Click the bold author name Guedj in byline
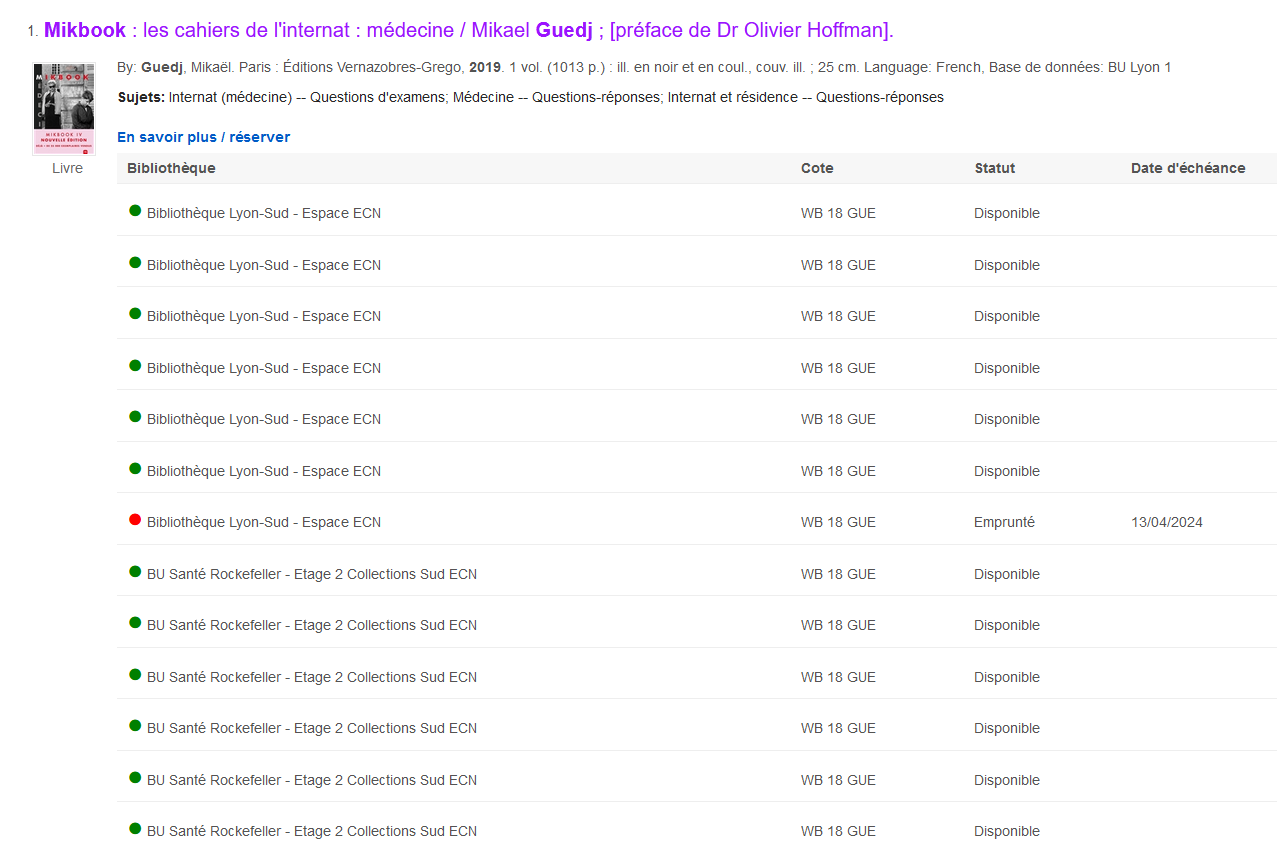1277x850 pixels. (x=162, y=67)
